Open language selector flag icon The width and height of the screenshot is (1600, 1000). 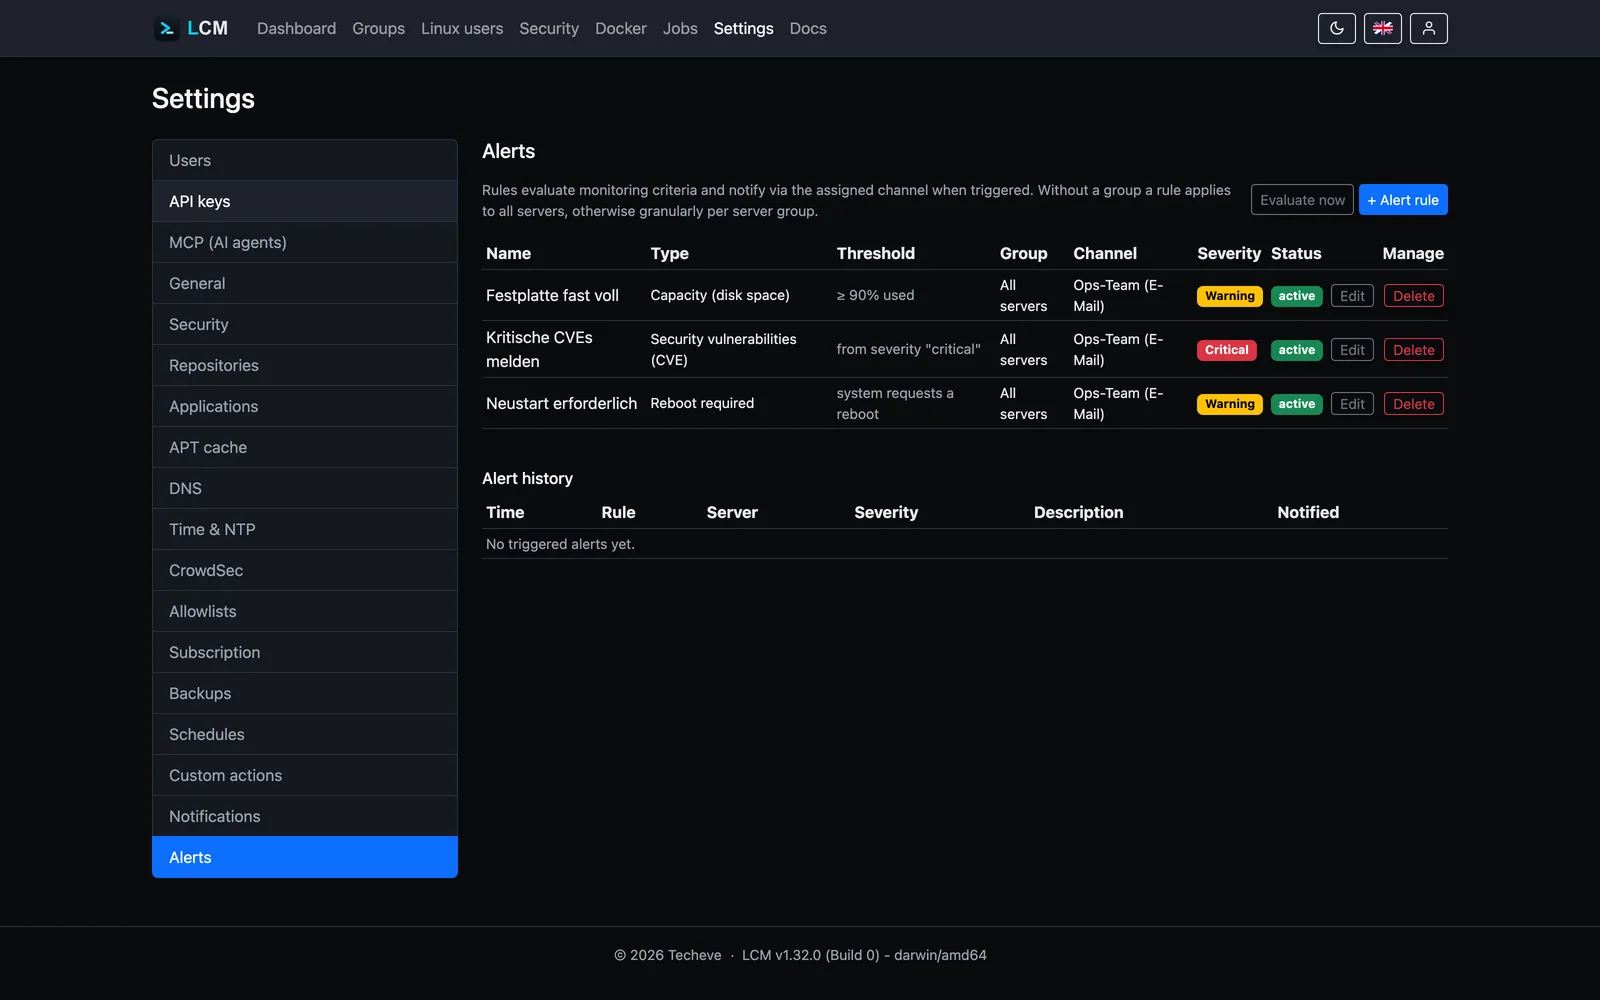coord(1382,28)
